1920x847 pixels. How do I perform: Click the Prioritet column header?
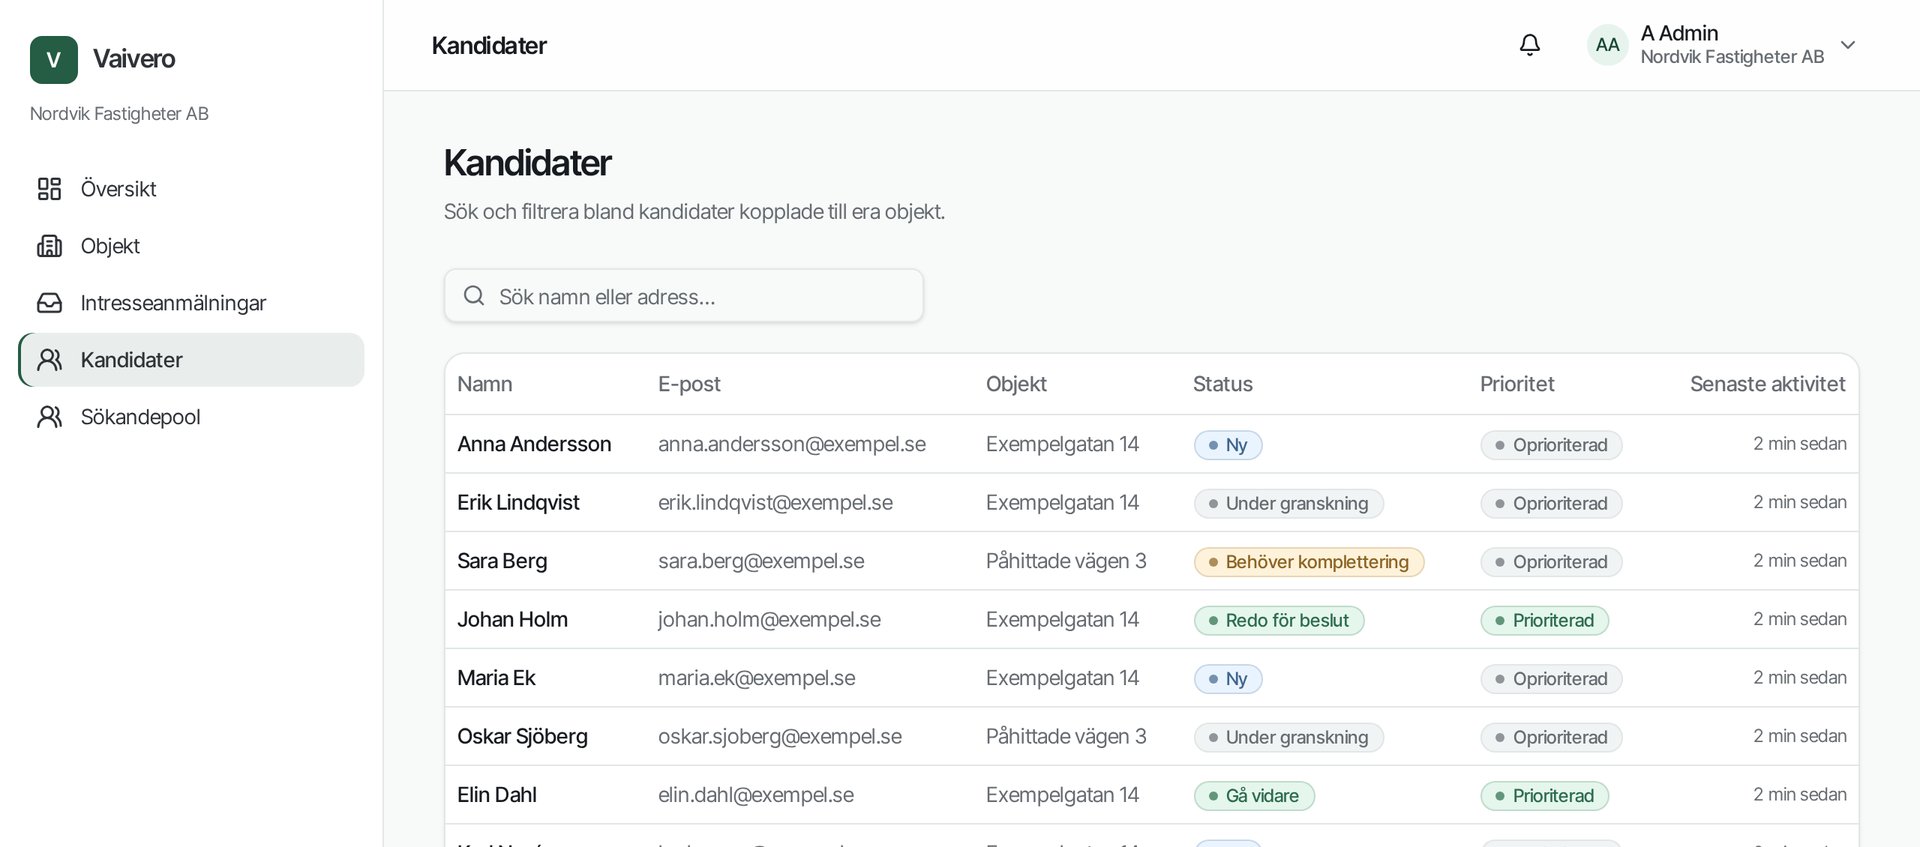click(1517, 384)
